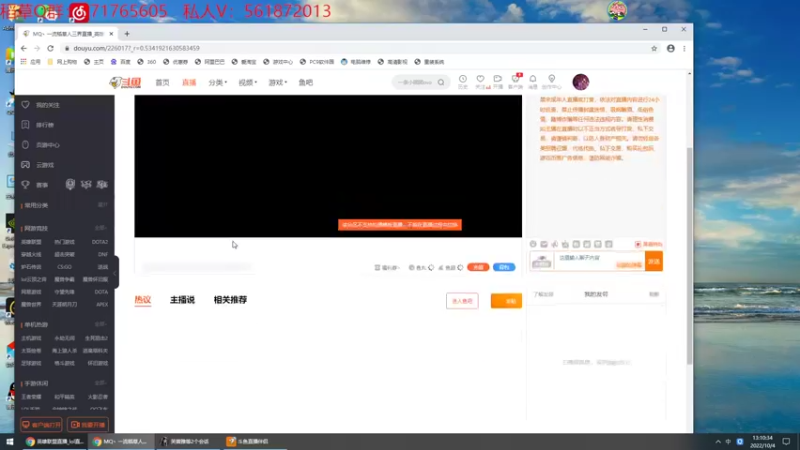The height and width of the screenshot is (450, 800).
Task: Show hidden system tray icons
Action: (718, 441)
